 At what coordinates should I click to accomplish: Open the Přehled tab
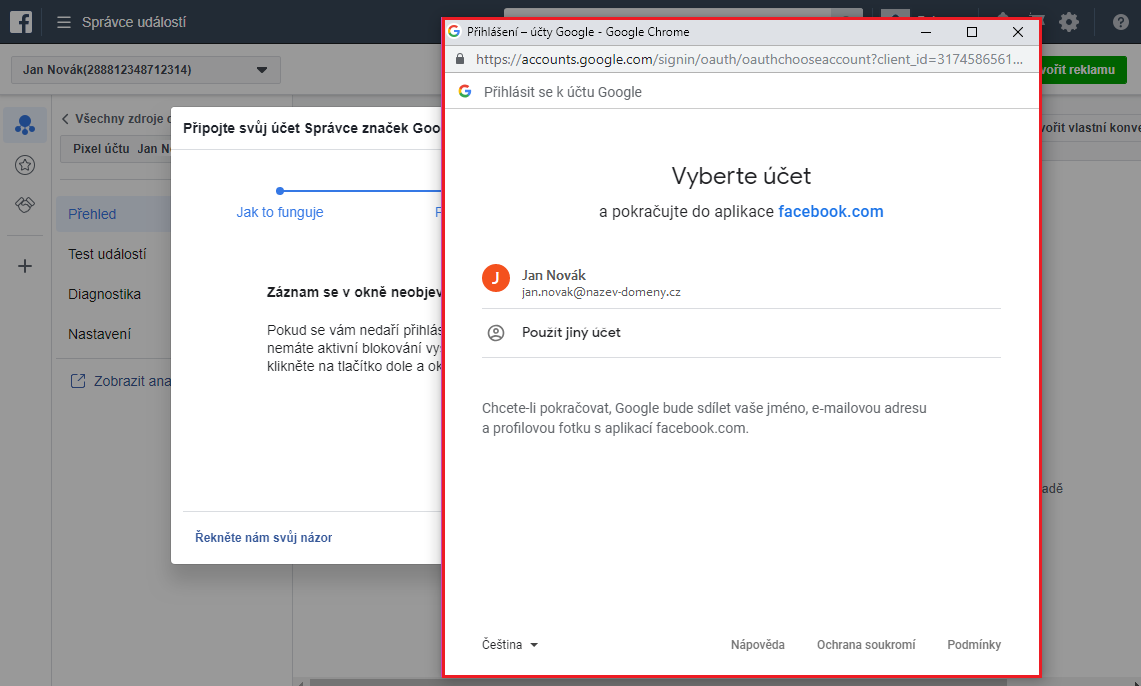tap(114, 214)
